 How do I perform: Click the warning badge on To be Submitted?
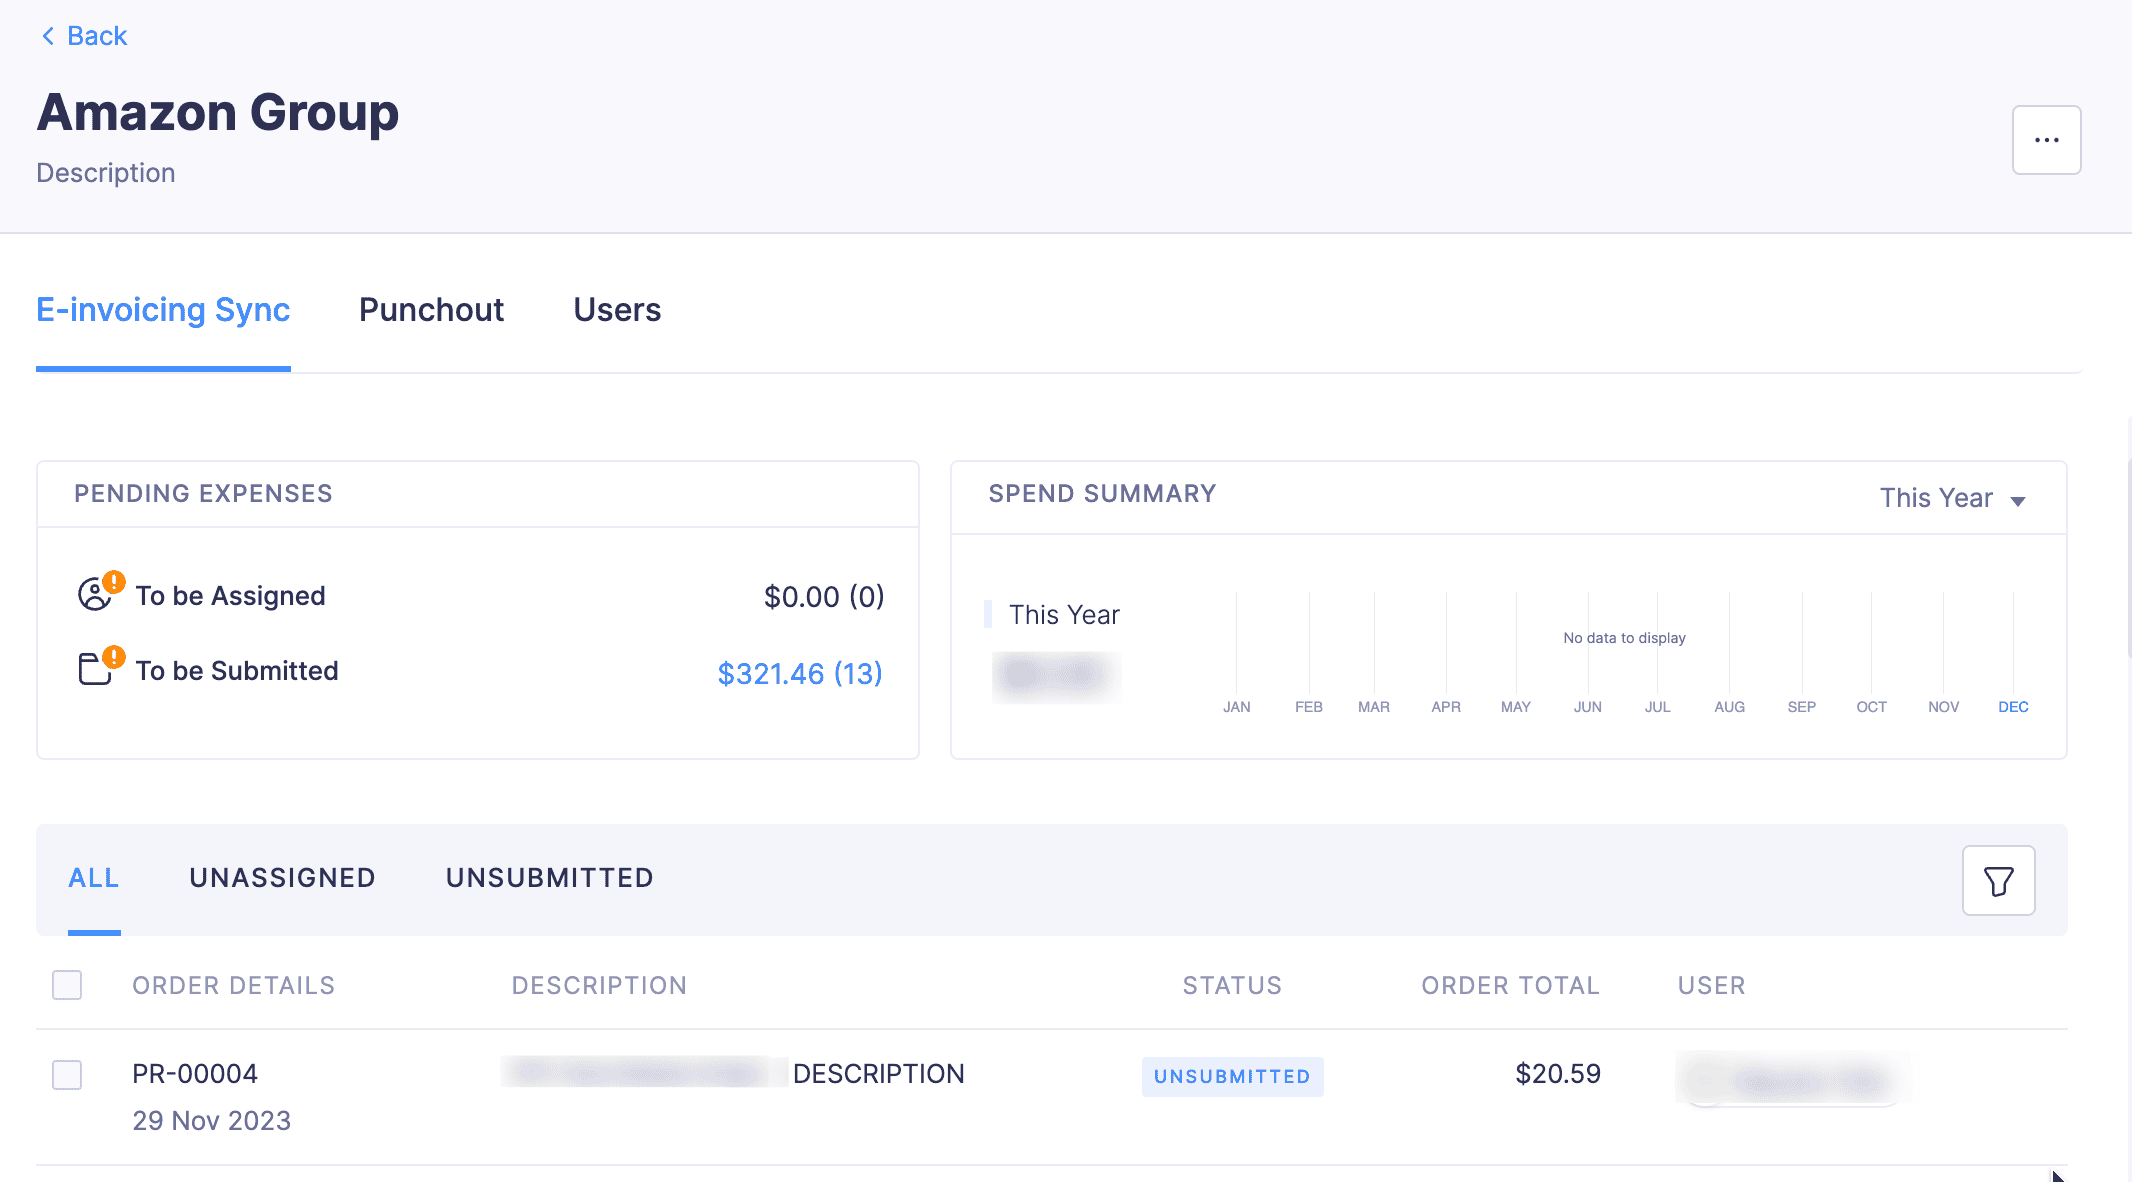pyautogui.click(x=113, y=655)
